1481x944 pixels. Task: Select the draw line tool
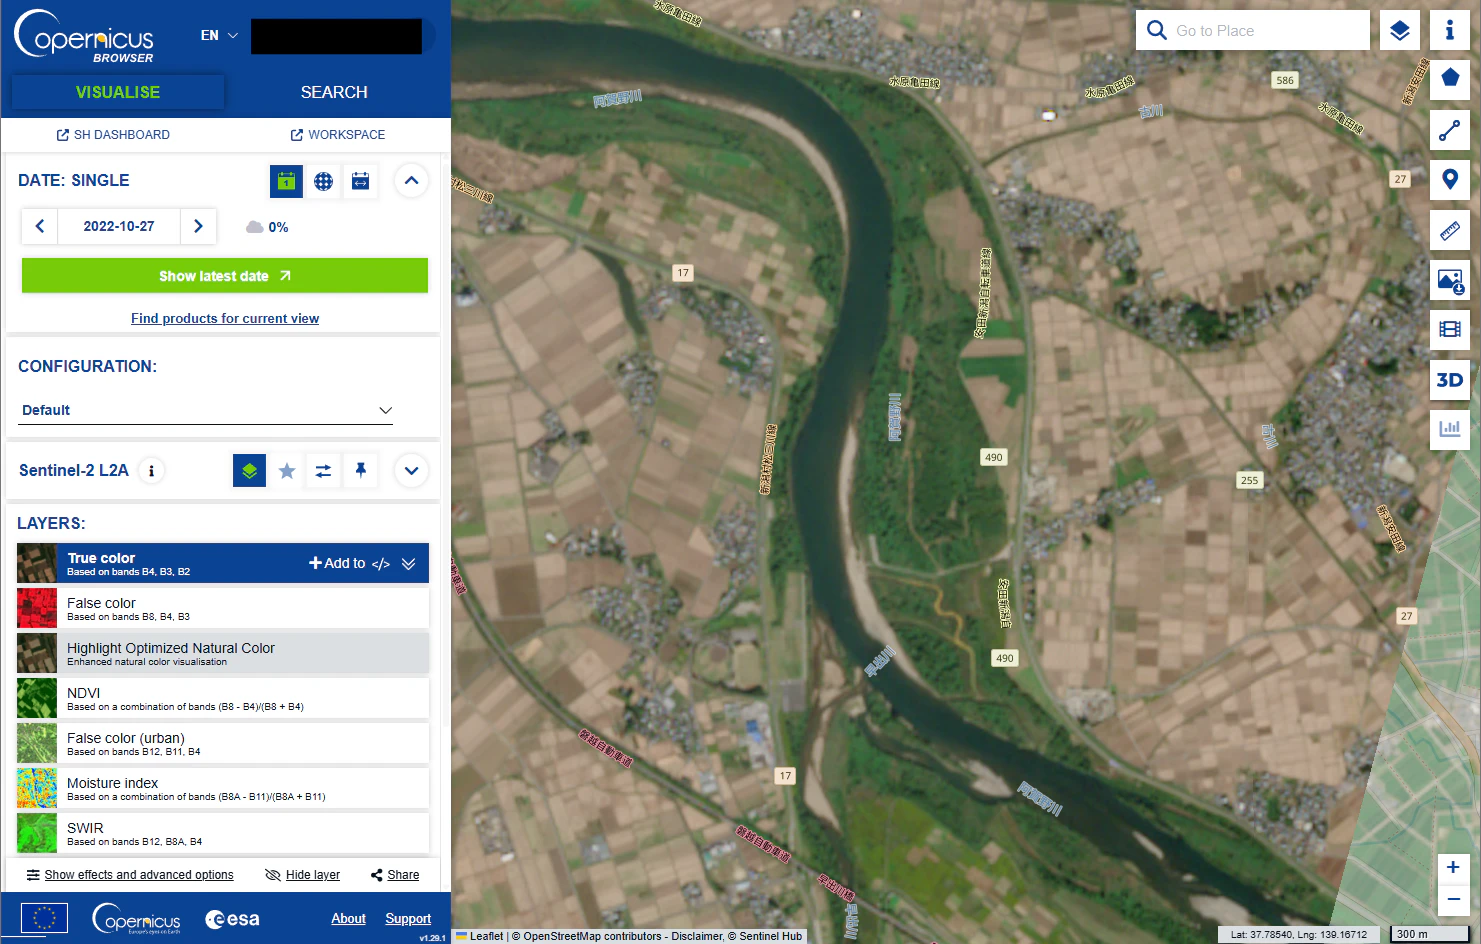1449,130
